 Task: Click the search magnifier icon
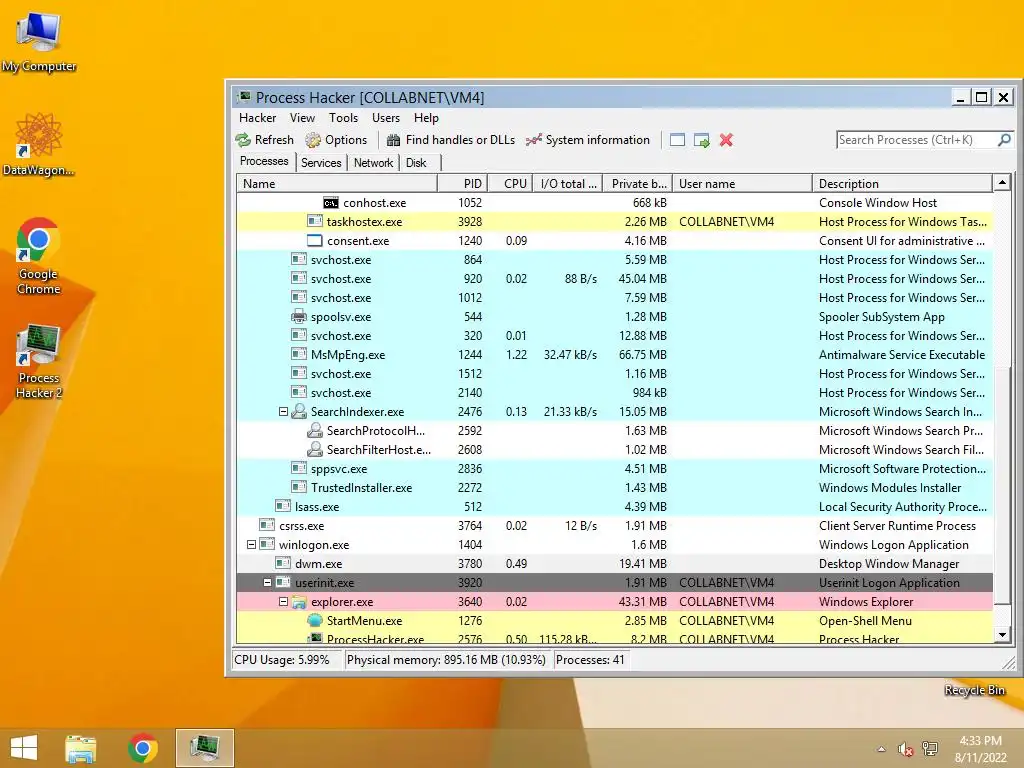click(x=1004, y=140)
